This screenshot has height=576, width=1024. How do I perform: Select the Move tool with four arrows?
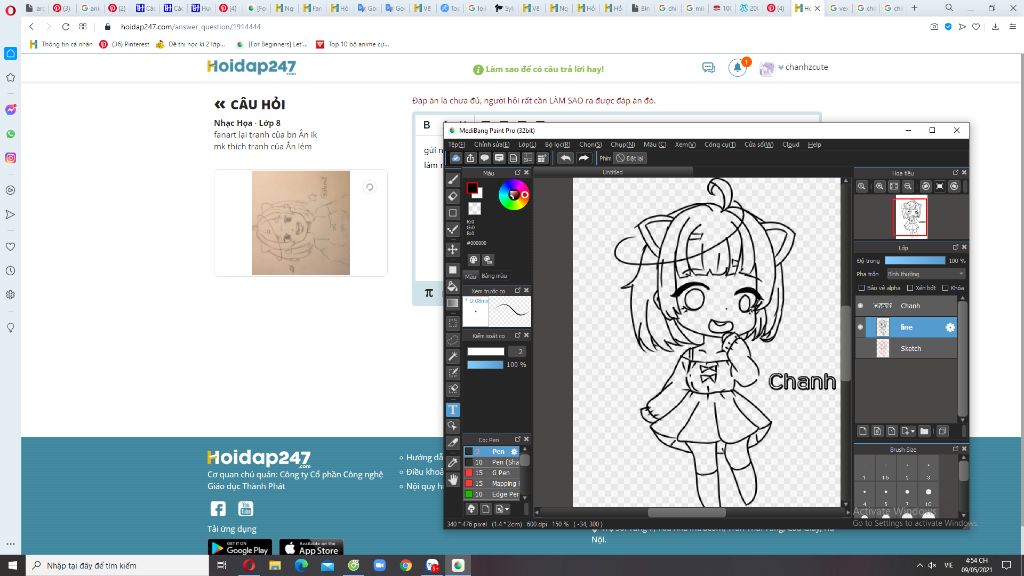tap(453, 249)
